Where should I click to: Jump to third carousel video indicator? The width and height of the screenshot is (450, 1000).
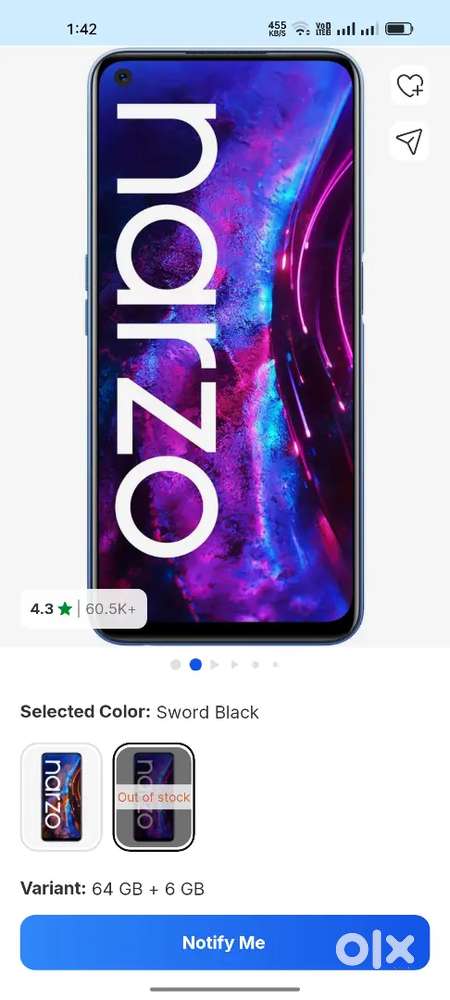[x=215, y=665]
